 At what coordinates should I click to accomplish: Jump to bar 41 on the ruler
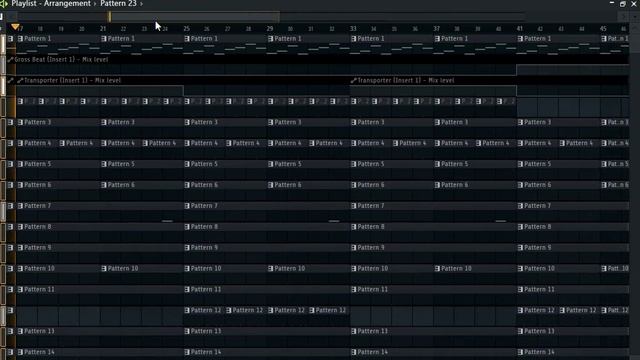click(520, 29)
